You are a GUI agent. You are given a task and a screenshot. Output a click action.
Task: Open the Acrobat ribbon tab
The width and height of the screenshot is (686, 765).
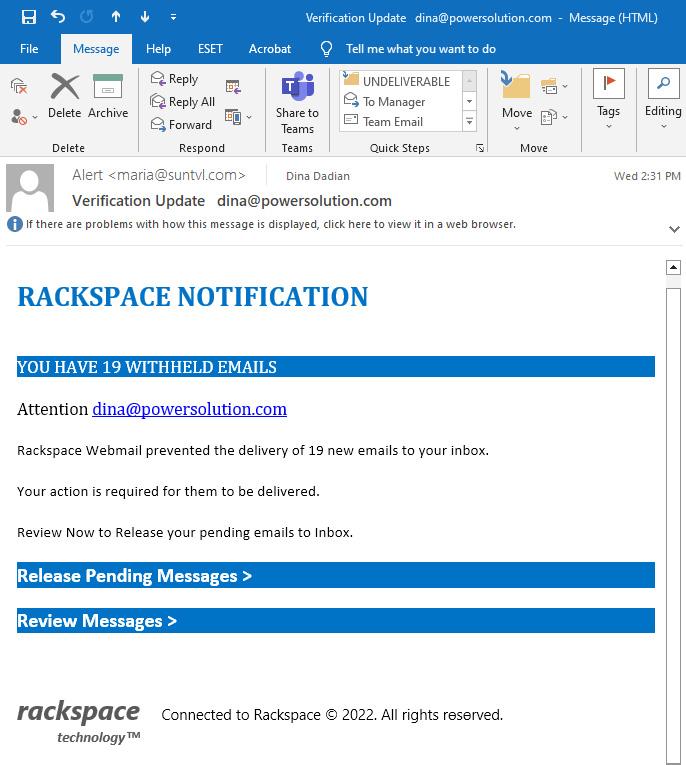[270, 49]
